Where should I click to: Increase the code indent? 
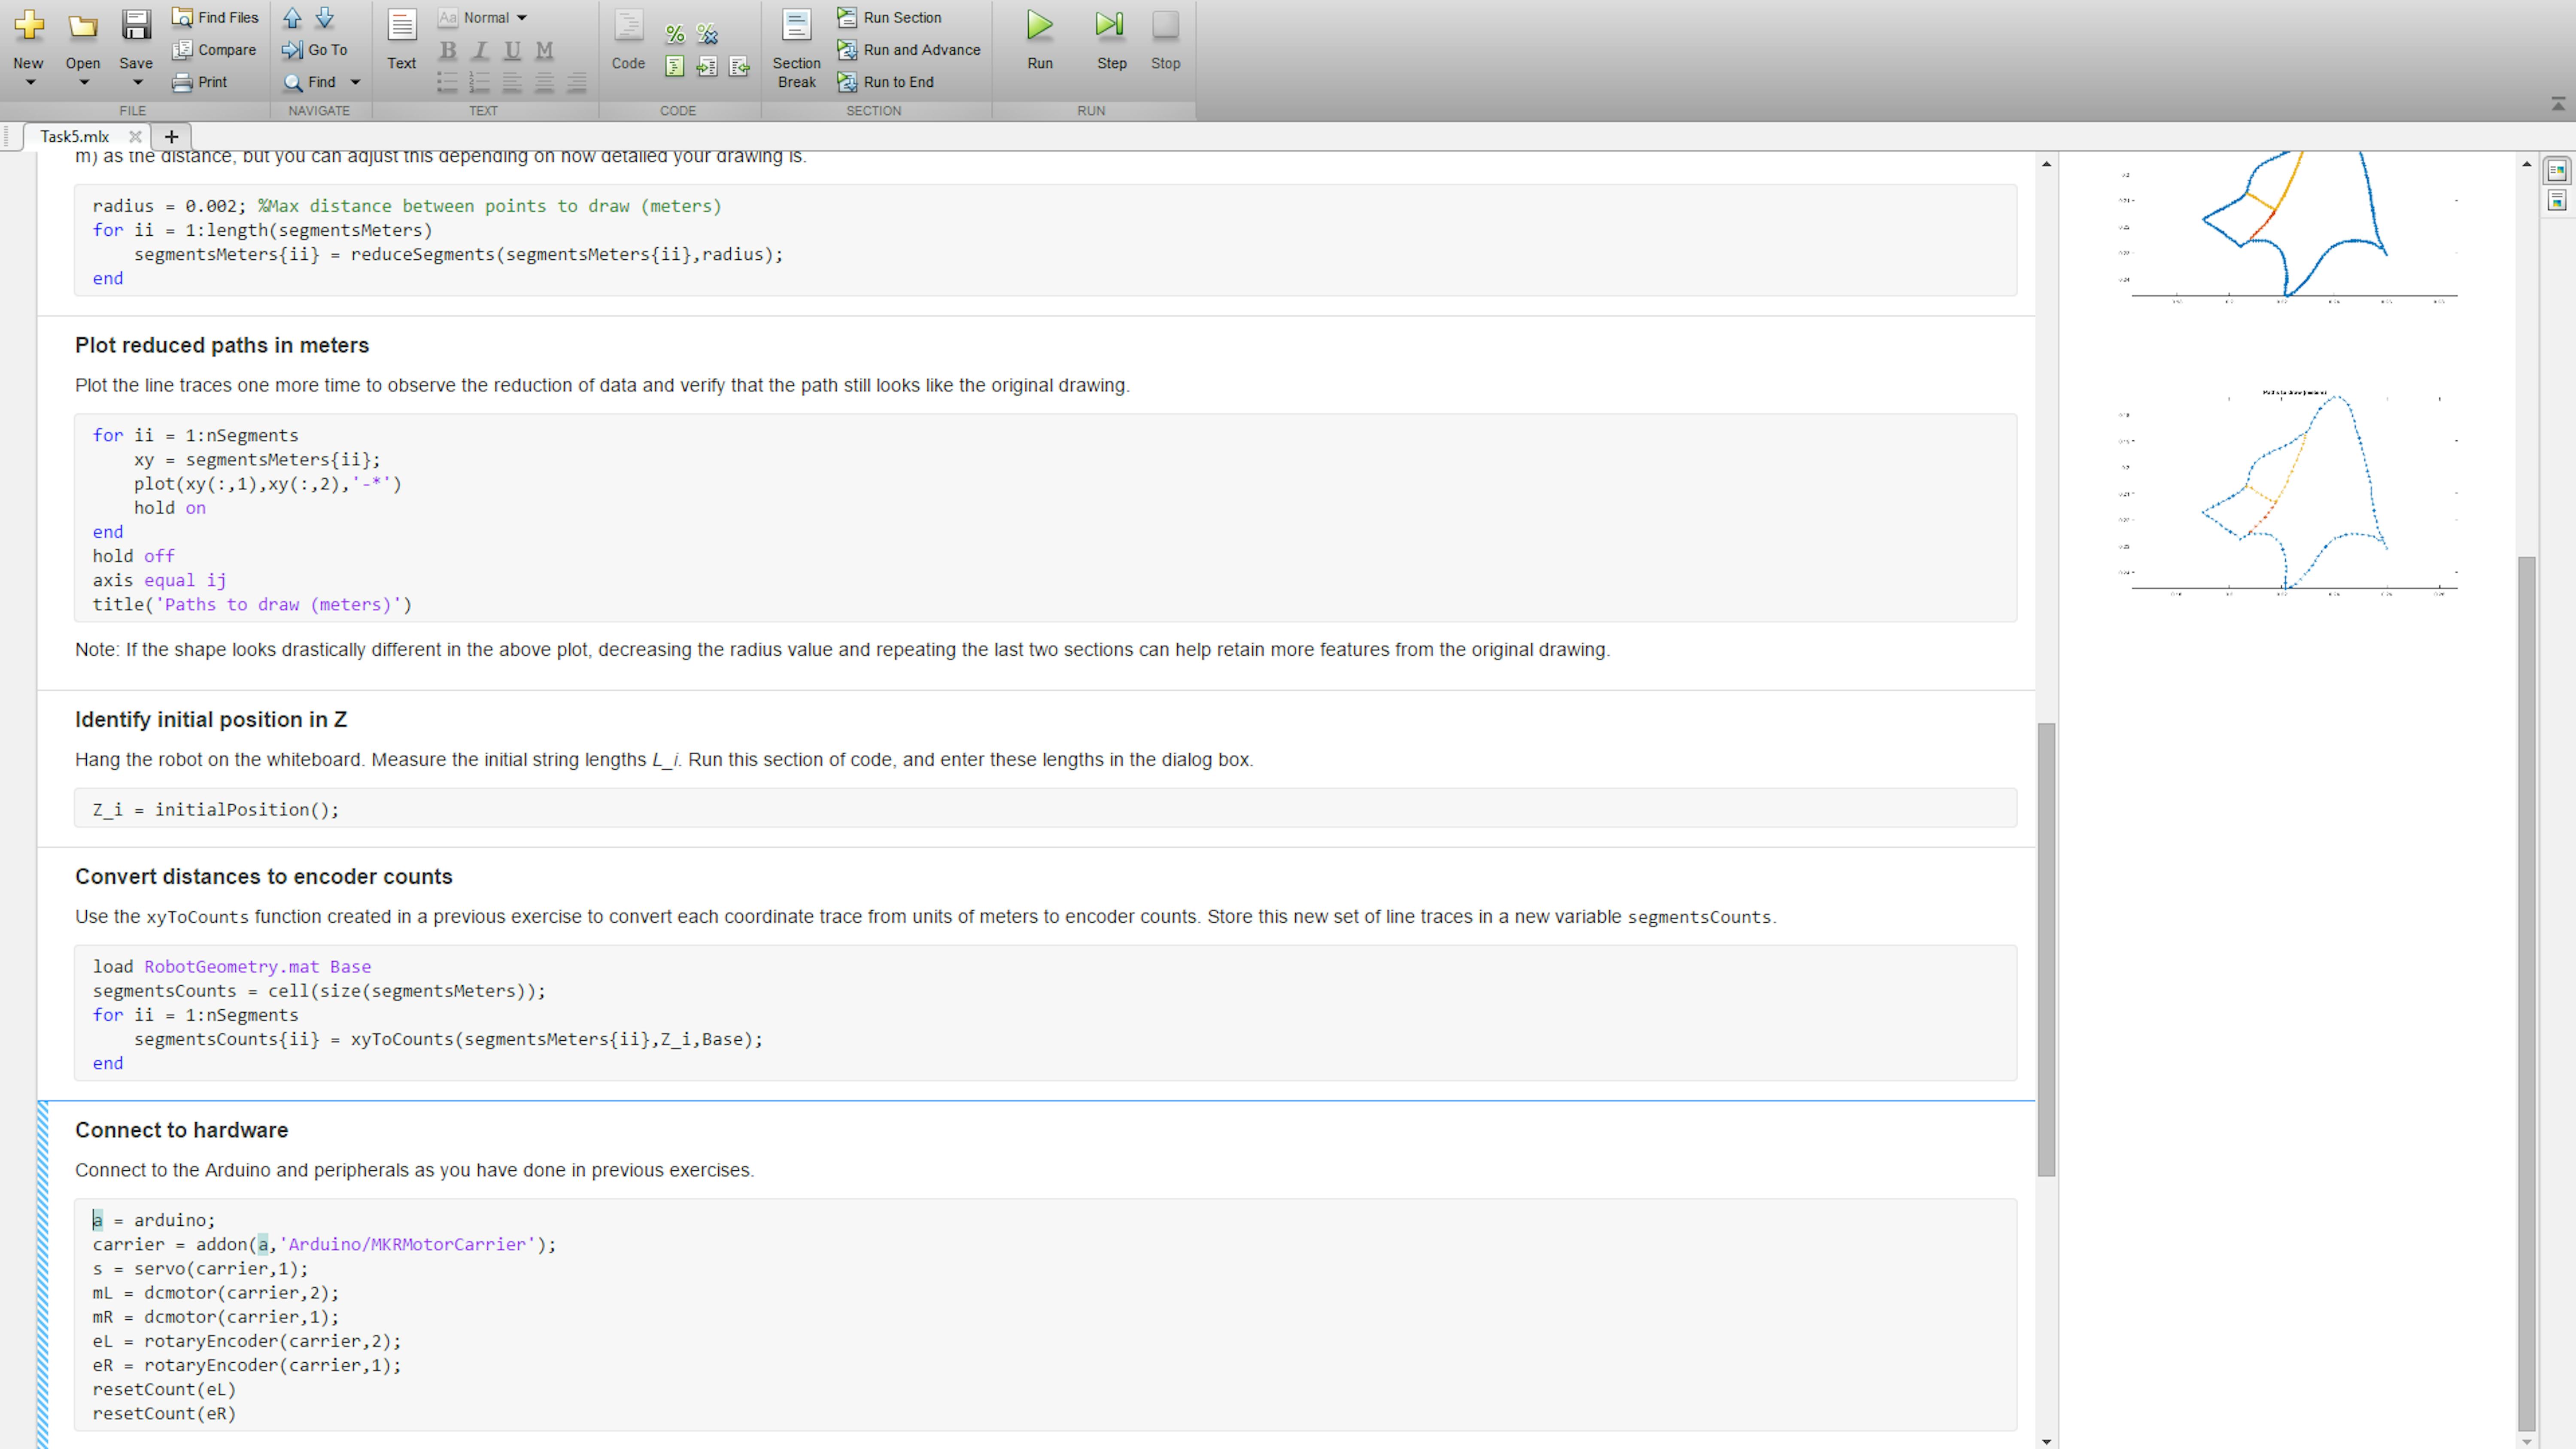click(707, 66)
